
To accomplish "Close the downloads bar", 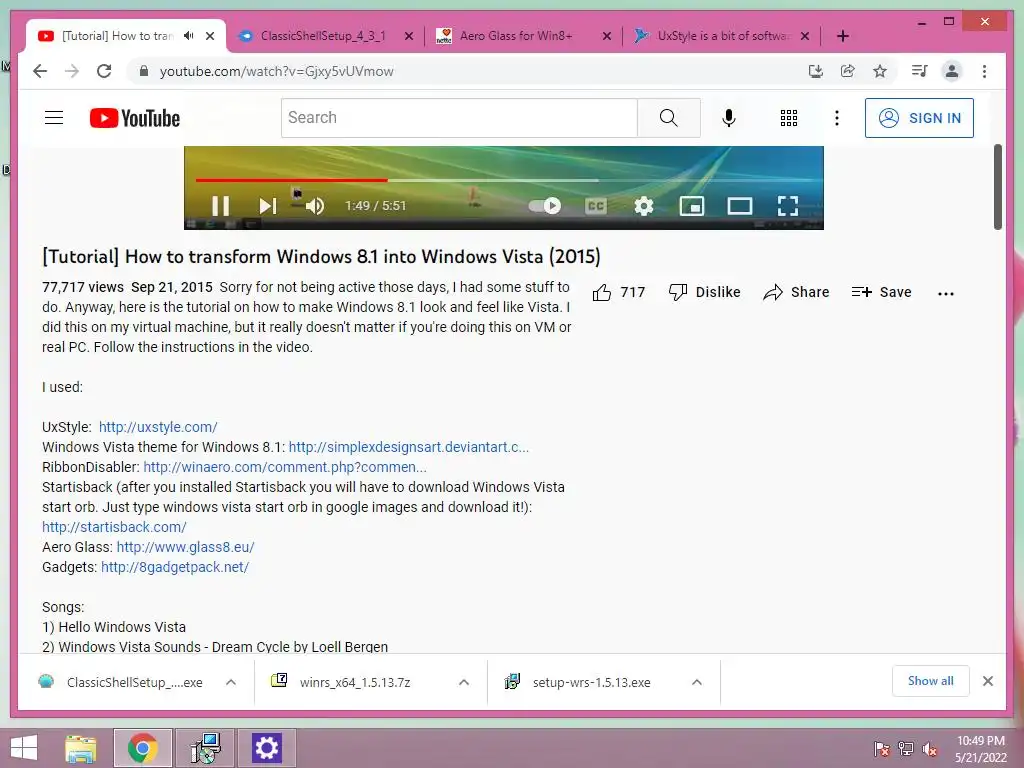I will point(988,681).
